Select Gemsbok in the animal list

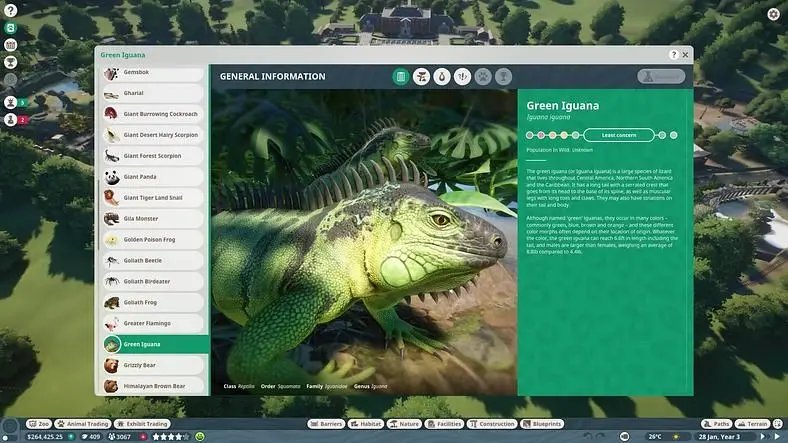(153, 73)
